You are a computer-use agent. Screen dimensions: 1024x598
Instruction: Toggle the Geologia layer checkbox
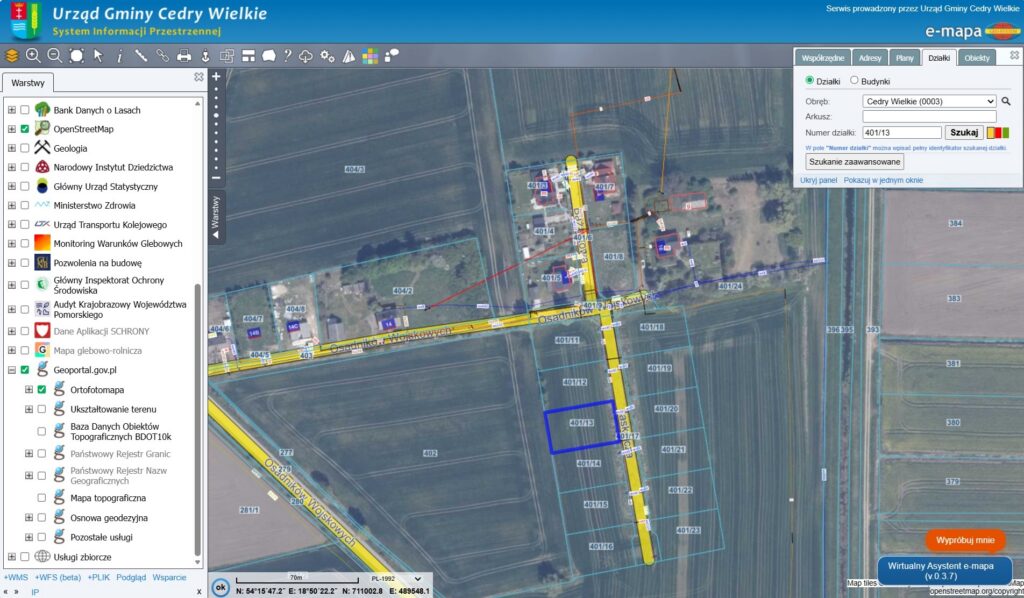tap(27, 146)
